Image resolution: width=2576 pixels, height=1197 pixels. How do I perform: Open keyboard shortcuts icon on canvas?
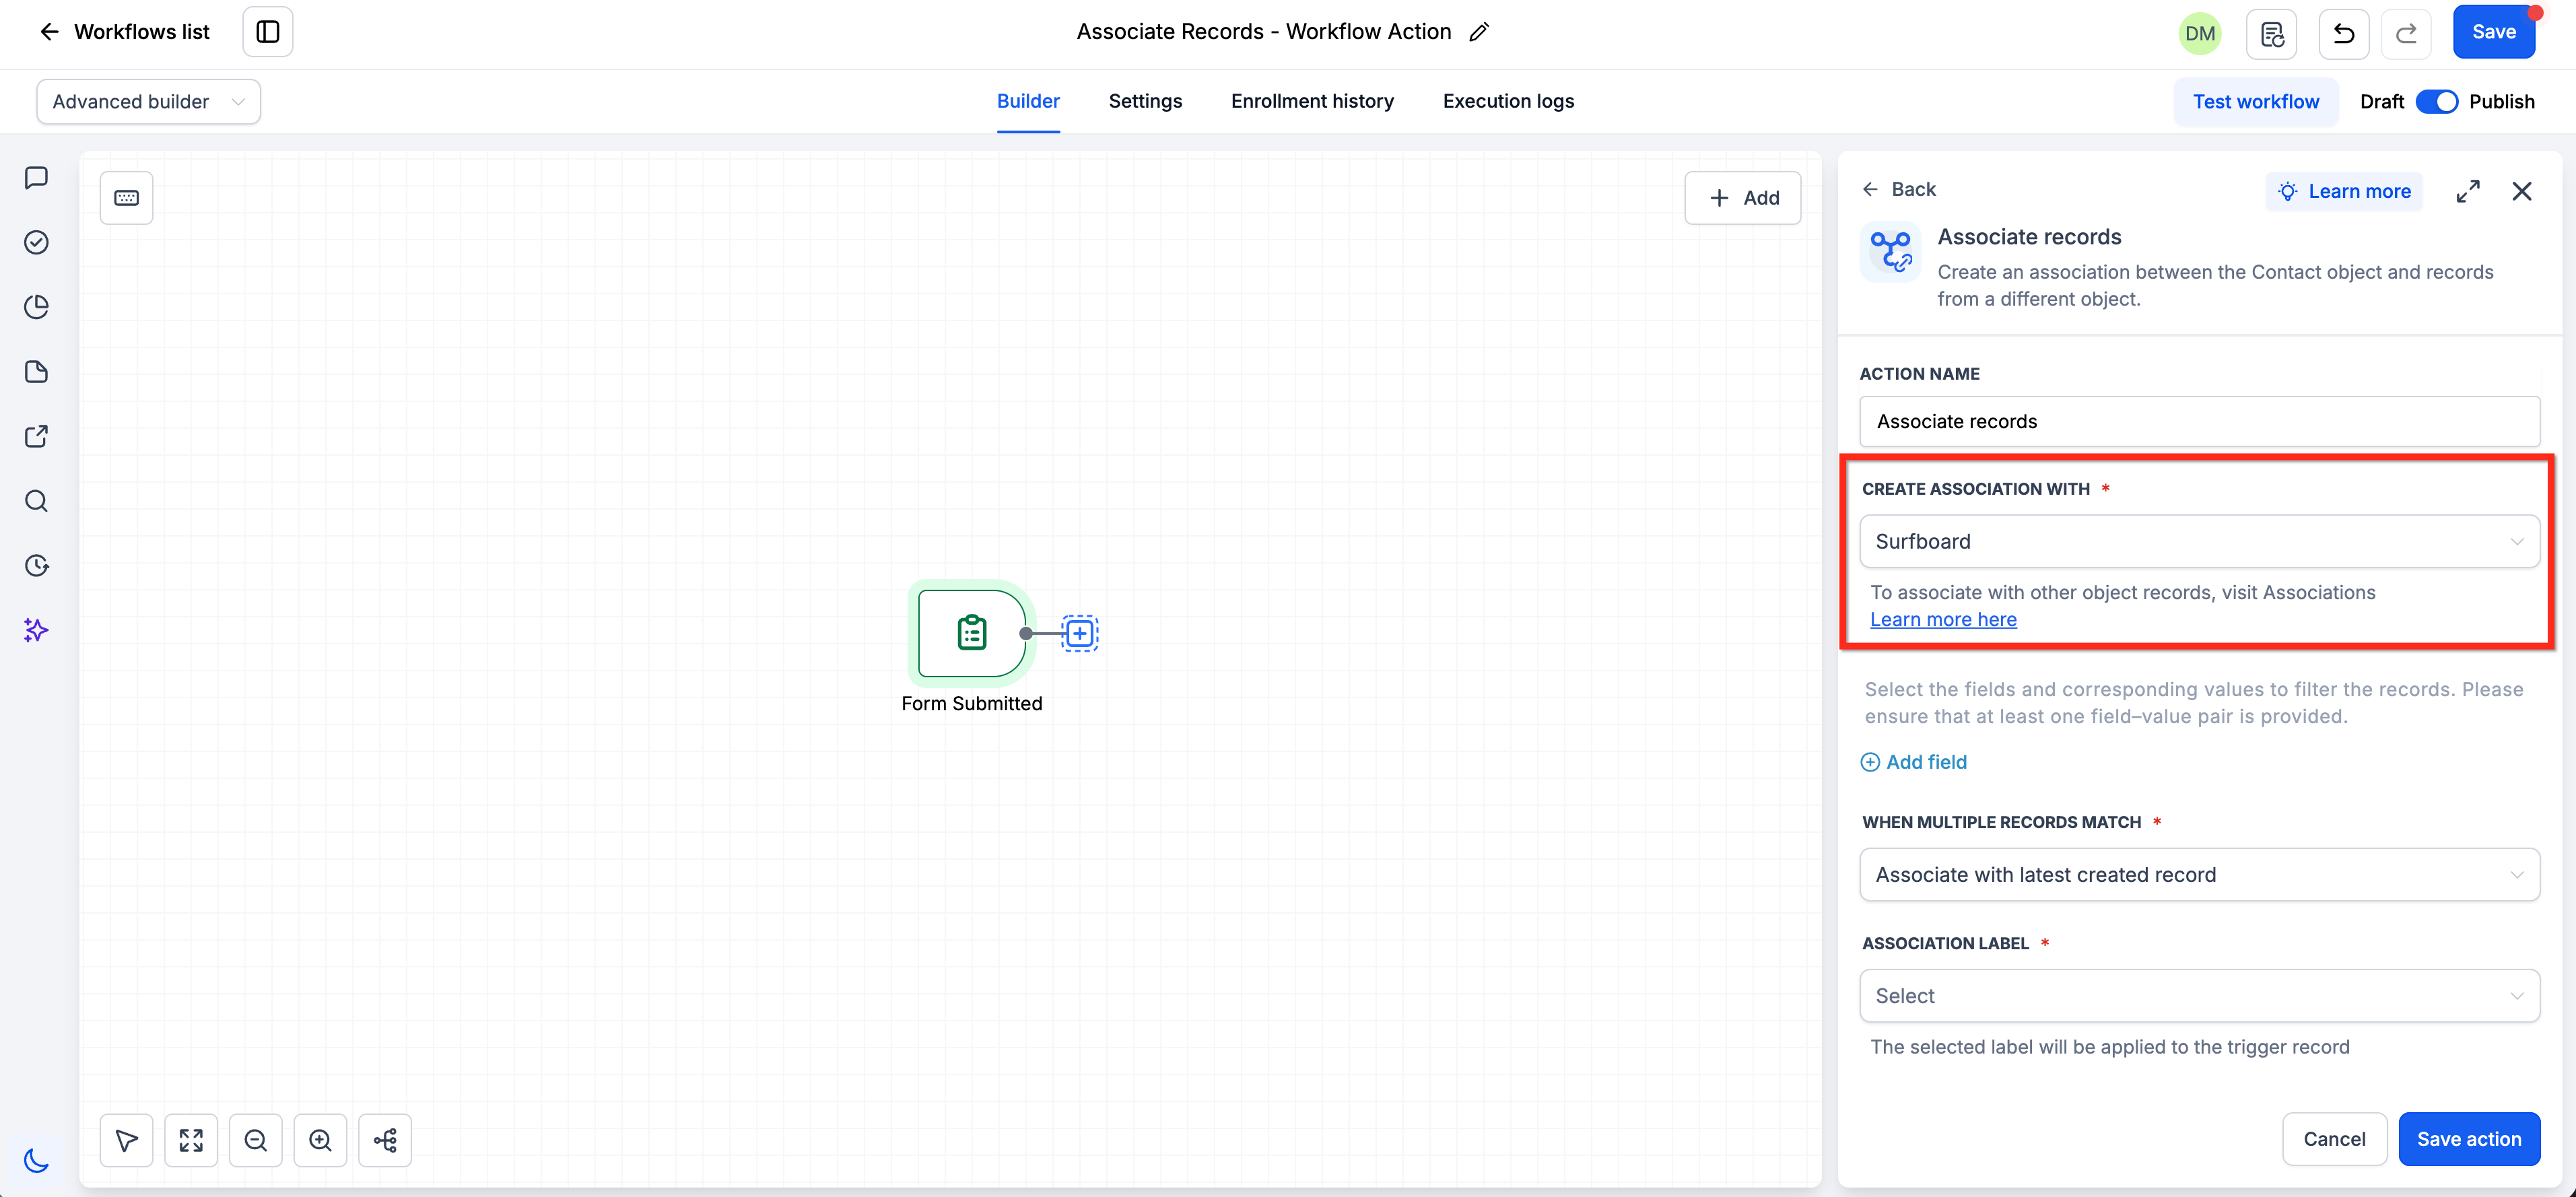point(127,198)
